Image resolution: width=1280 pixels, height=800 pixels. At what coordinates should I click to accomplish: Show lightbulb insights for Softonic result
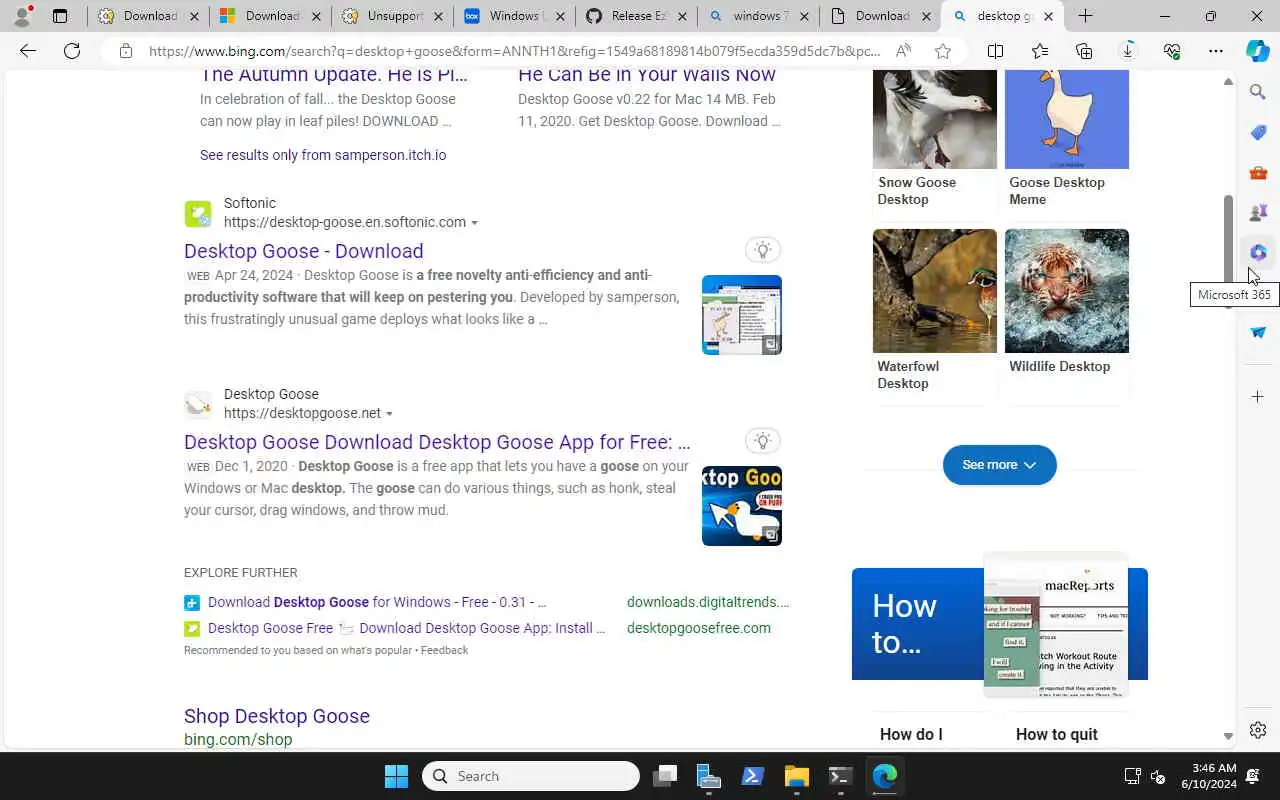coord(763,250)
